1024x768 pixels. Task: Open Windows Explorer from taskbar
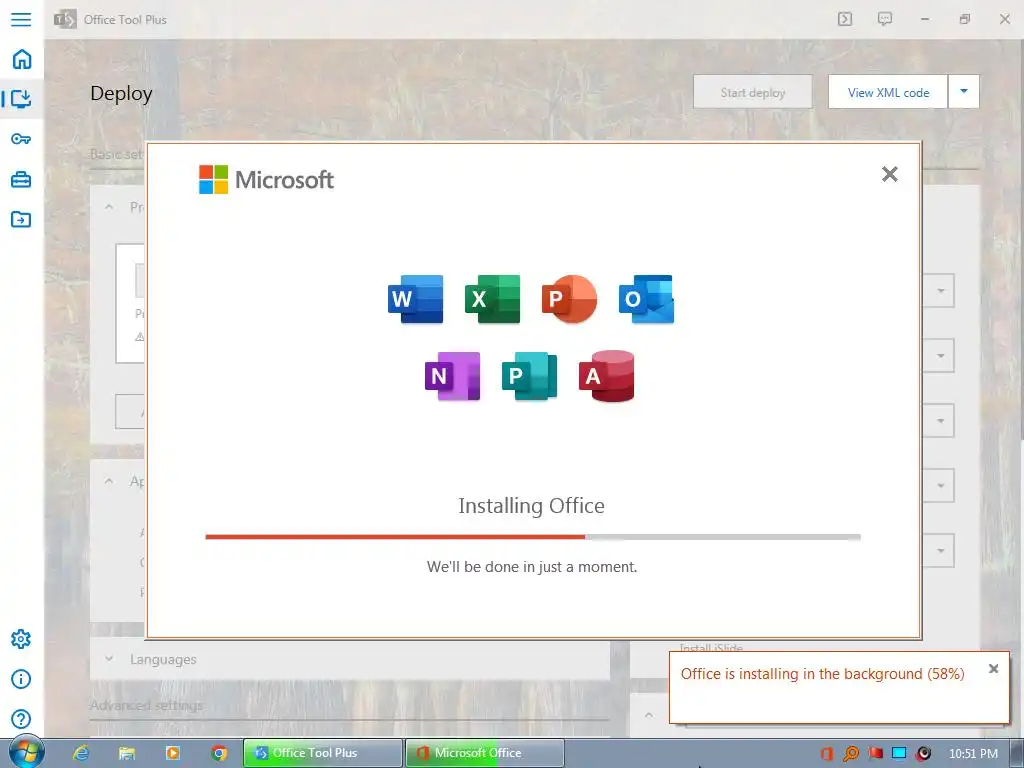127,753
